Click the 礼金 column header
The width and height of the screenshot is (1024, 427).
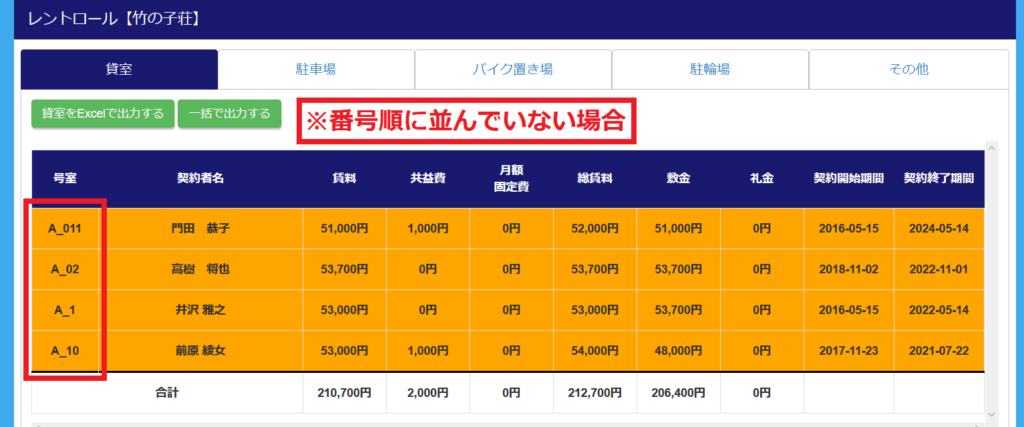point(762,179)
